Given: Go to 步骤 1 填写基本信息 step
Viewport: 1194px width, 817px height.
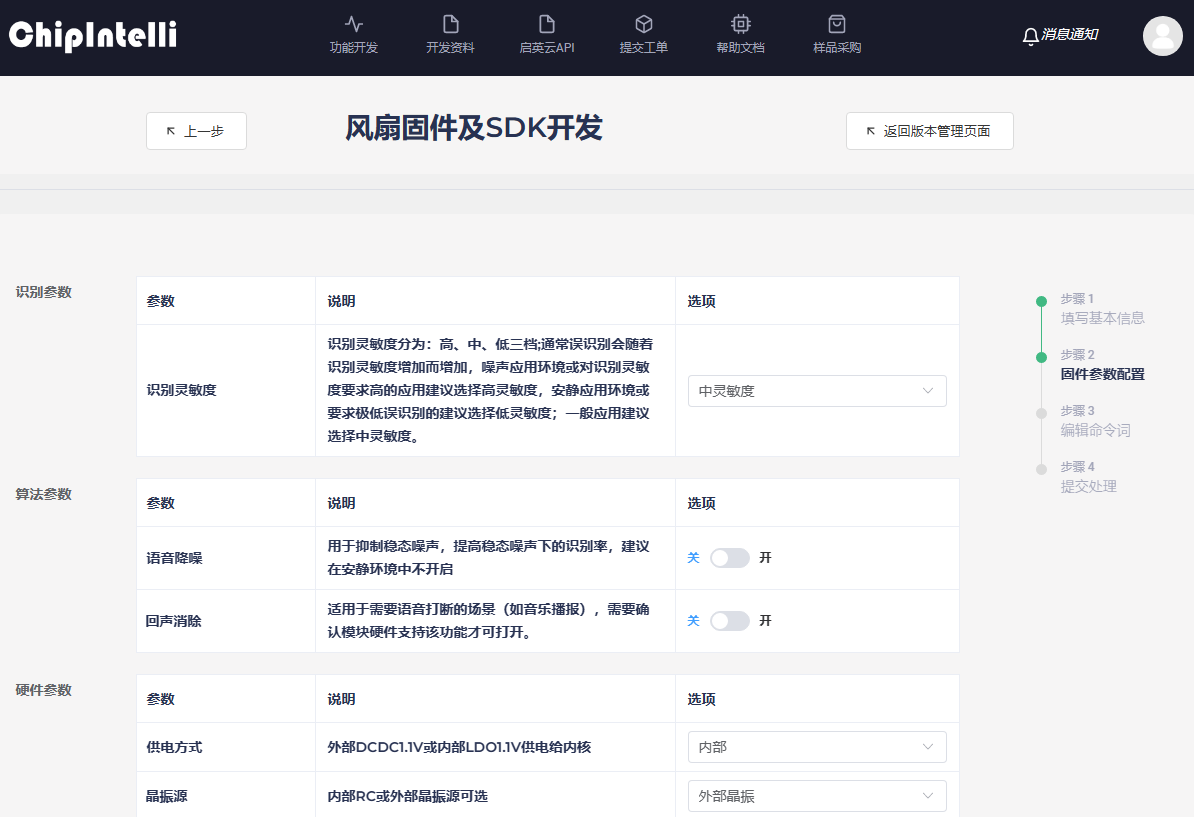Looking at the screenshot, I should click(x=1102, y=318).
